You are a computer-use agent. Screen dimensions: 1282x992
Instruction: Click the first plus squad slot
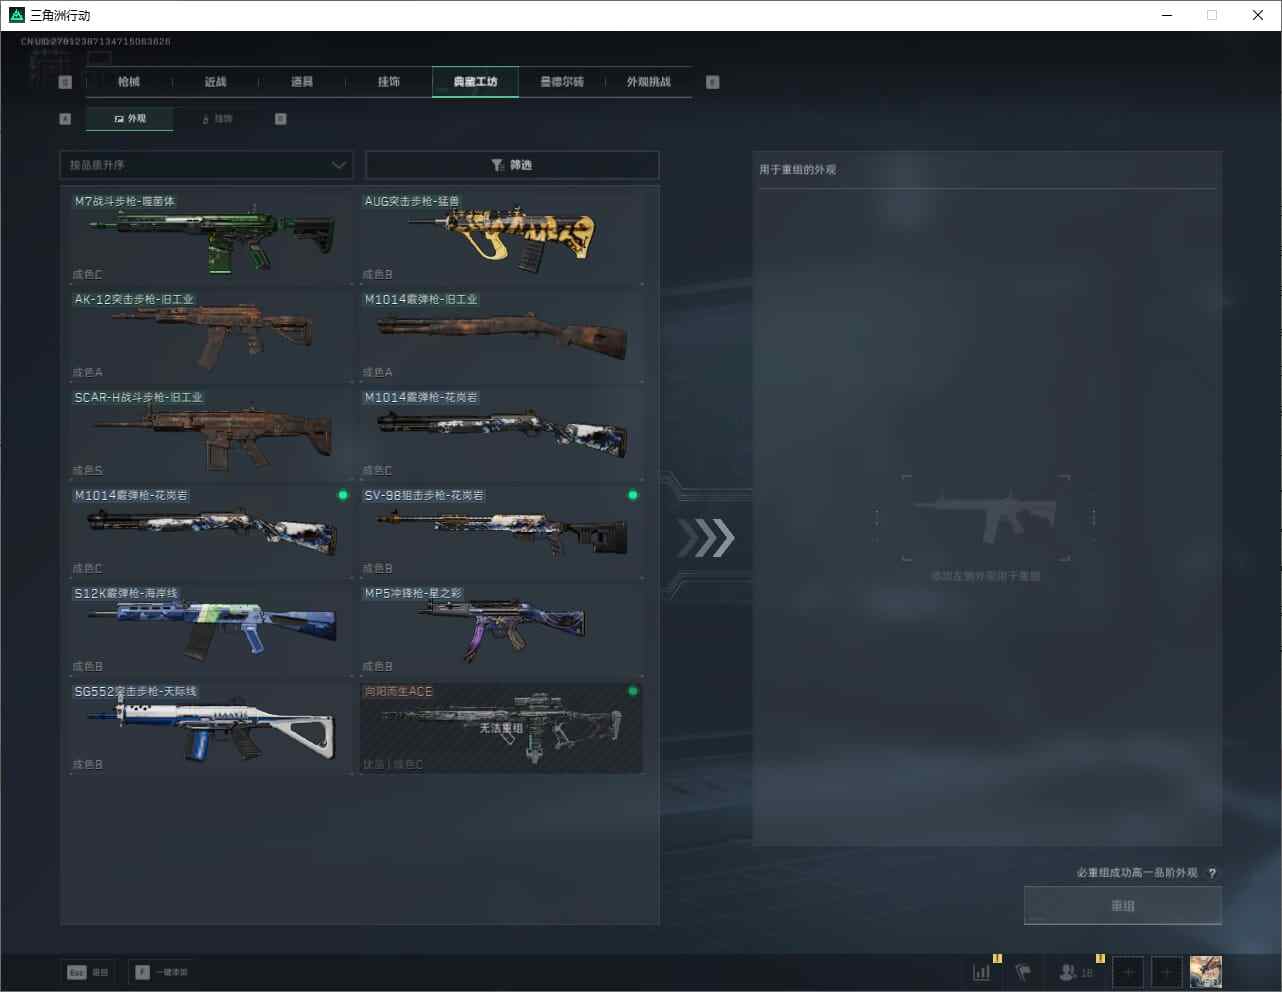pos(1128,972)
